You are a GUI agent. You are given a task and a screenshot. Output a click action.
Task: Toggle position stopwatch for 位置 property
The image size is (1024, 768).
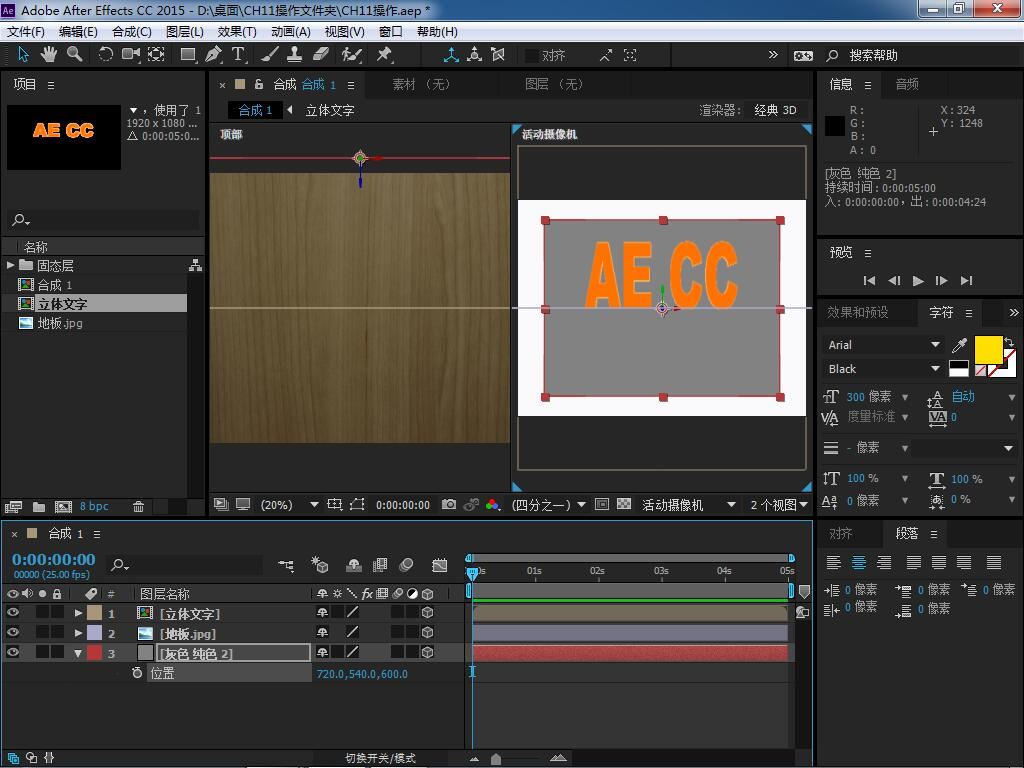(x=137, y=673)
